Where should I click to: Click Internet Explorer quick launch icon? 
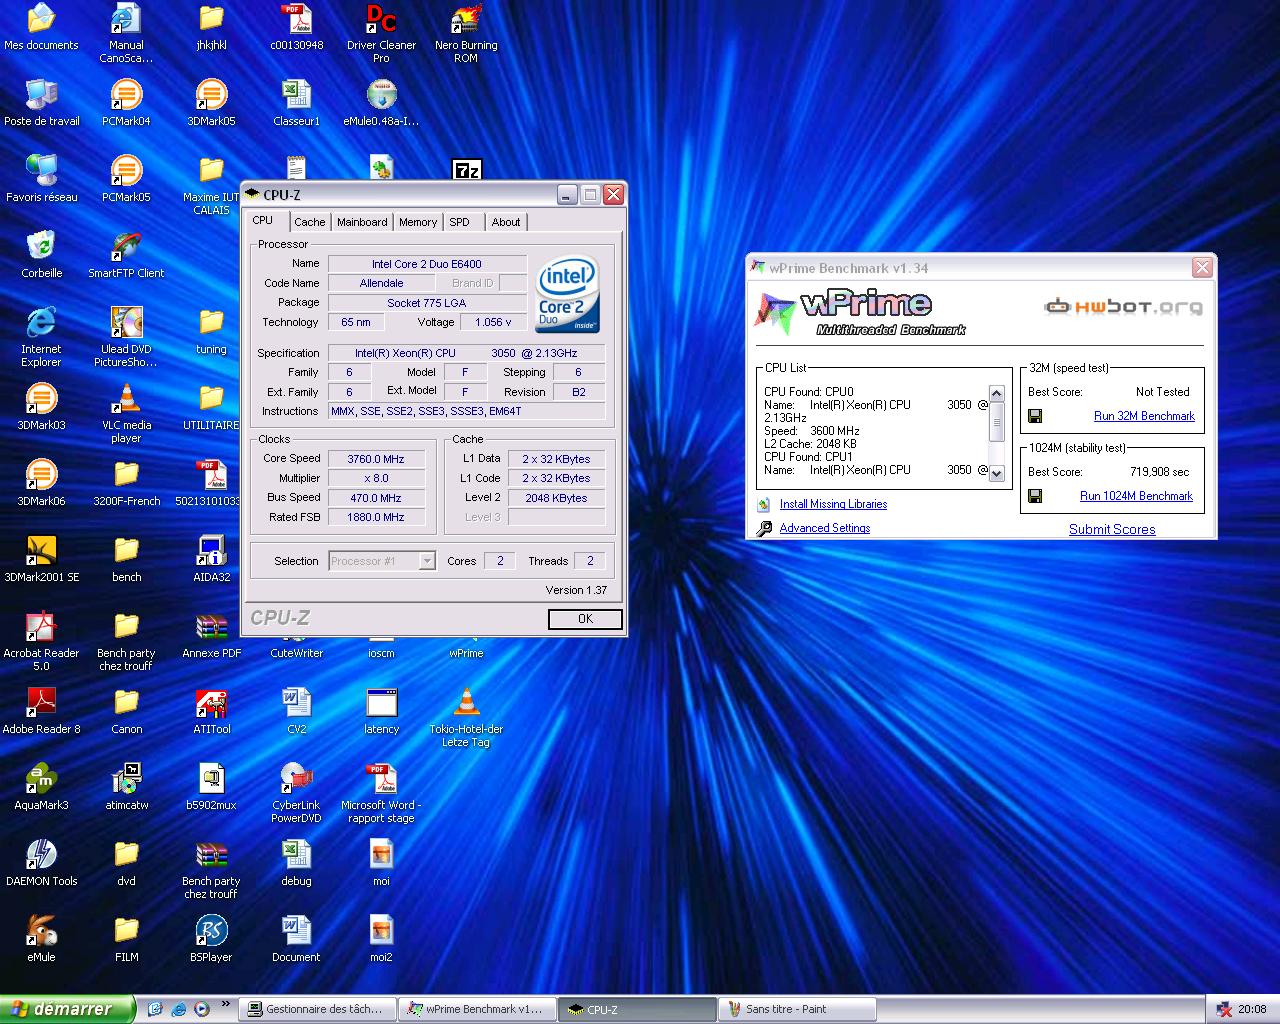tap(179, 1009)
